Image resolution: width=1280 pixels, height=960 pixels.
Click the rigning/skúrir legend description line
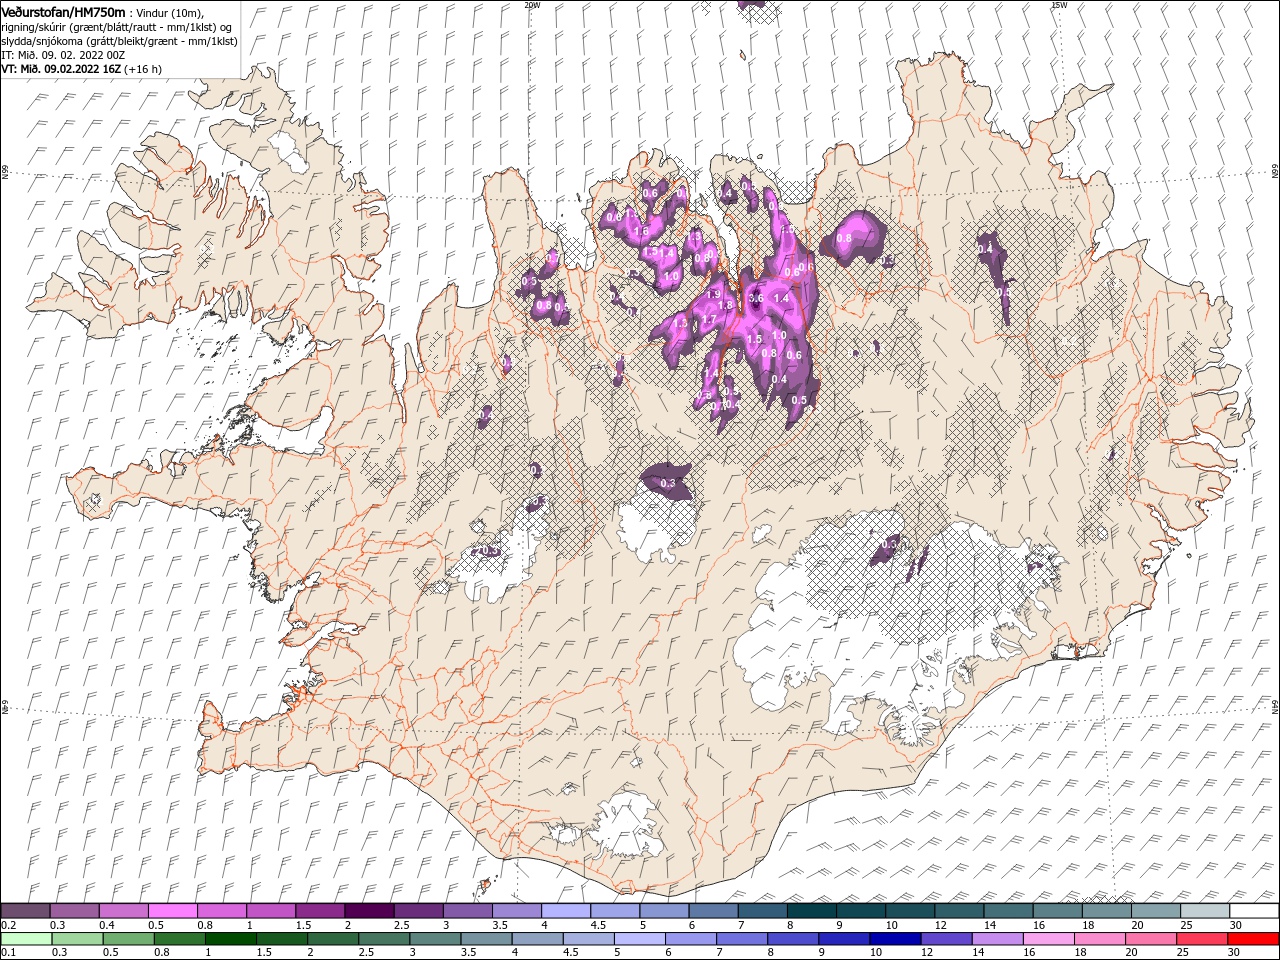(116, 26)
